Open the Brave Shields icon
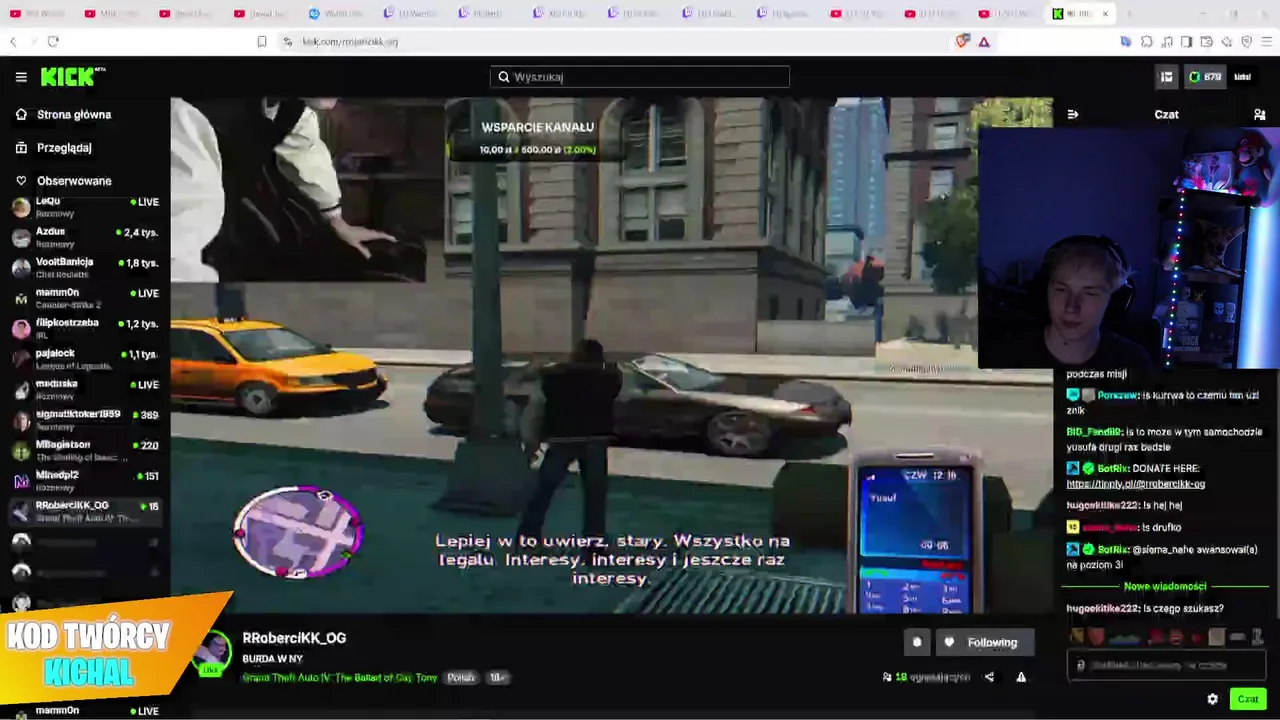 click(963, 42)
